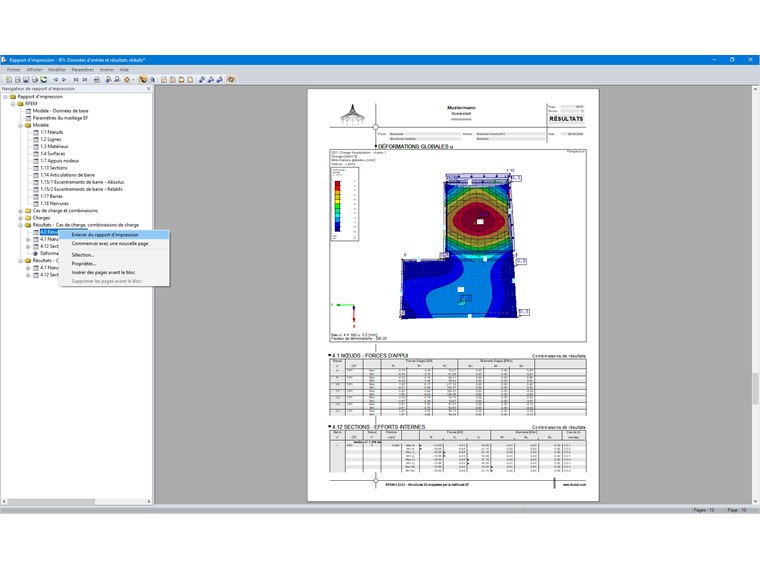Image resolution: width=760 pixels, height=570 pixels.
Task: Select 1.17 Barres in navigator
Action: point(51,196)
